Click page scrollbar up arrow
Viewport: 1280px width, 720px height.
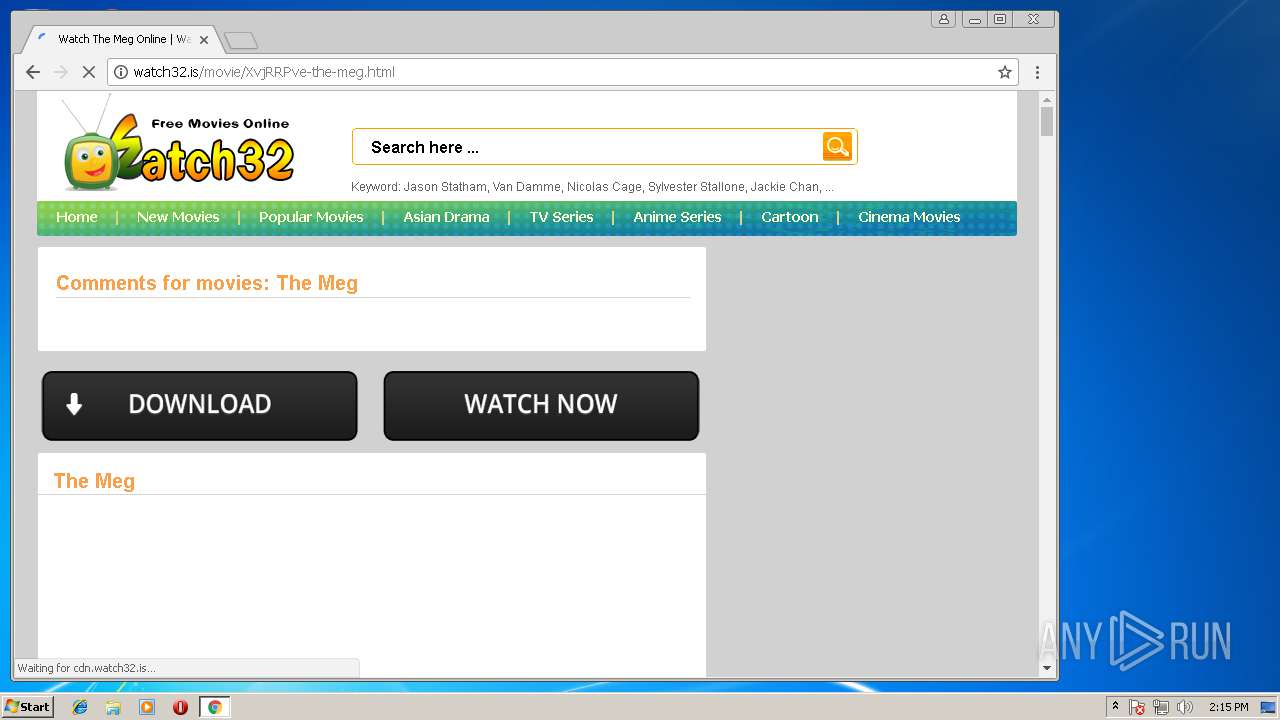pos(1047,99)
